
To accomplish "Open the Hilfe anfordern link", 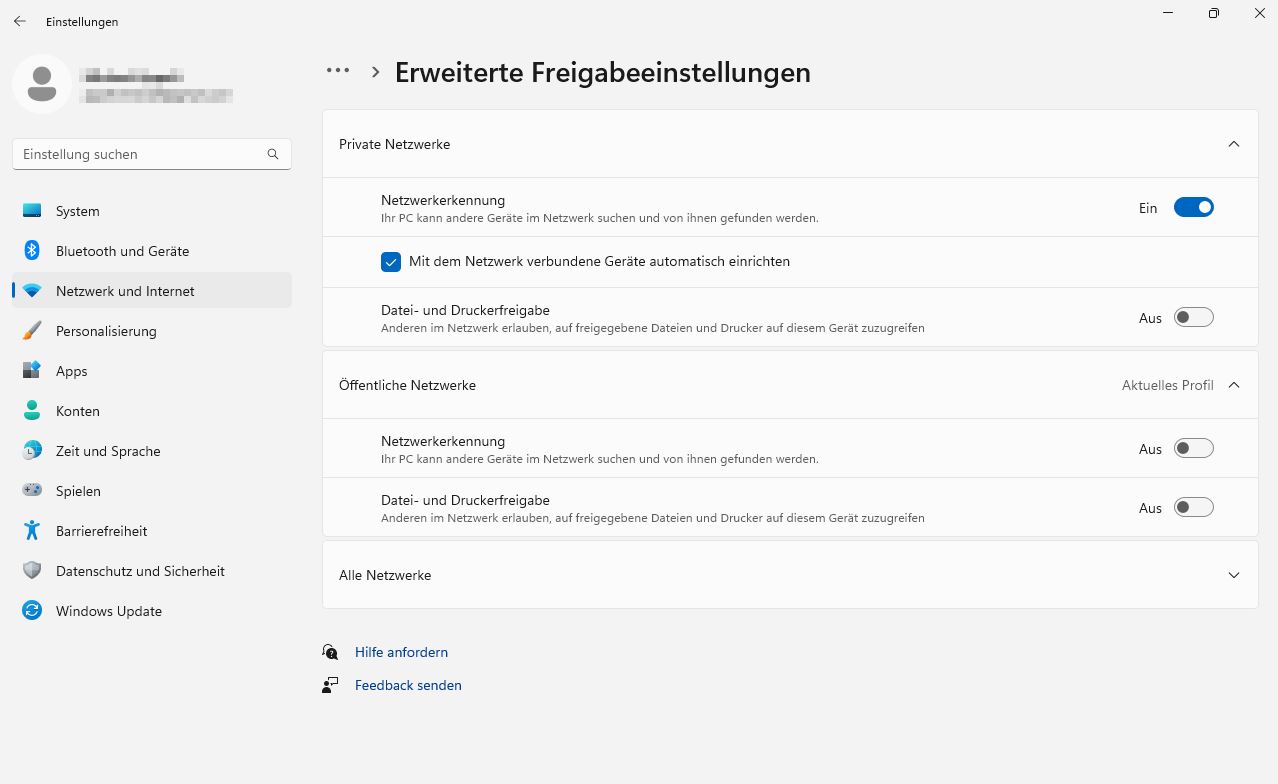I will (401, 652).
